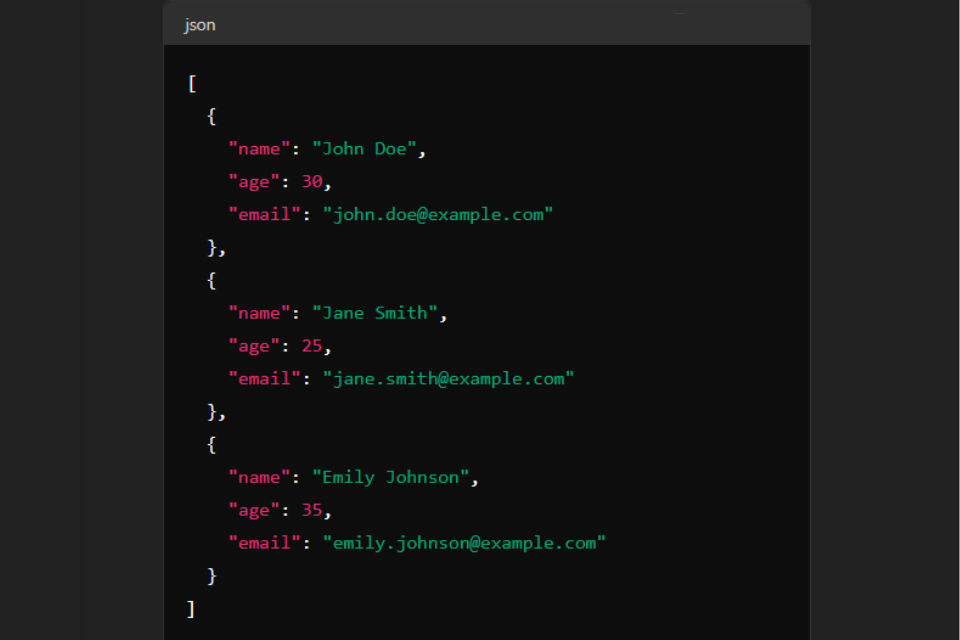Click the "Jane Smith" name value
The height and width of the screenshot is (640, 960).
click(375, 313)
